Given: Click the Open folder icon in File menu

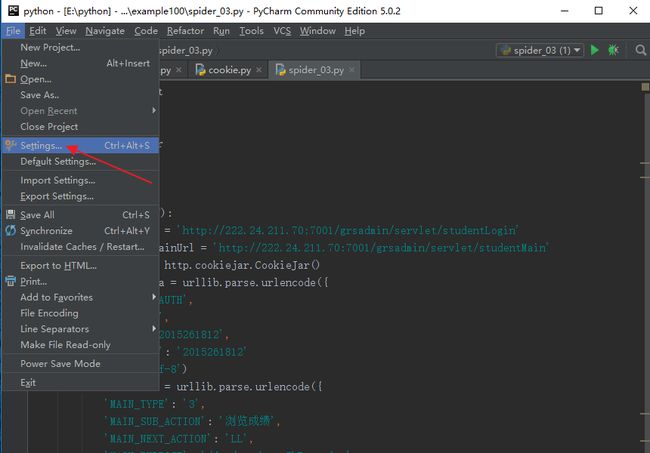Looking at the screenshot, I should click(x=10, y=79).
